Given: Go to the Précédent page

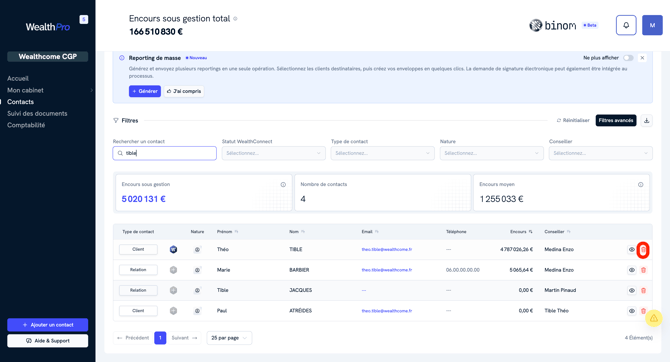Looking at the screenshot, I should click(133, 338).
